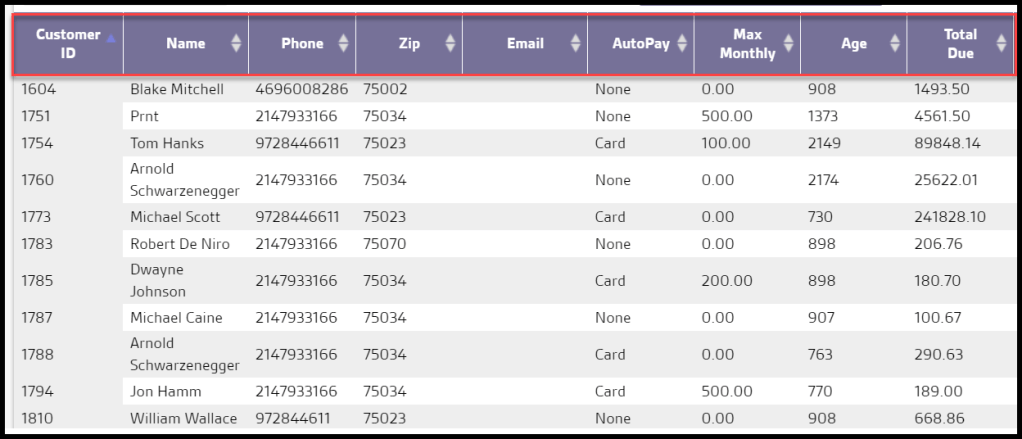
Task: Click the 241828.10 total due value
Action: pyautogui.click(x=949, y=217)
